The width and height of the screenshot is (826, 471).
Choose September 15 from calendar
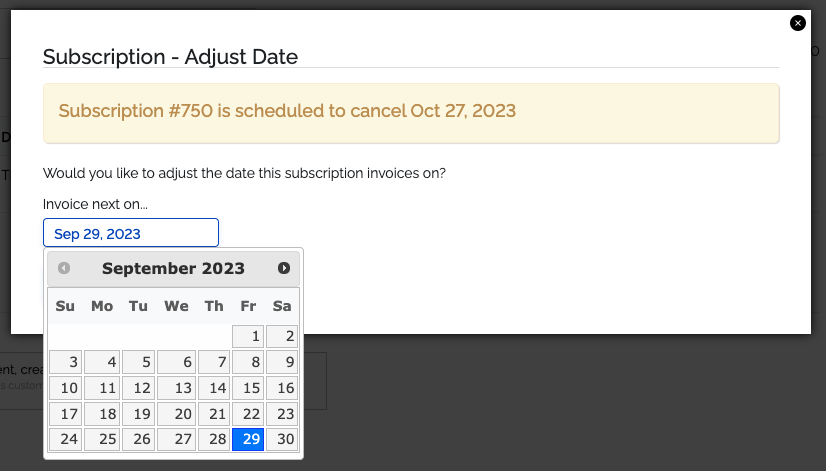(x=248, y=388)
